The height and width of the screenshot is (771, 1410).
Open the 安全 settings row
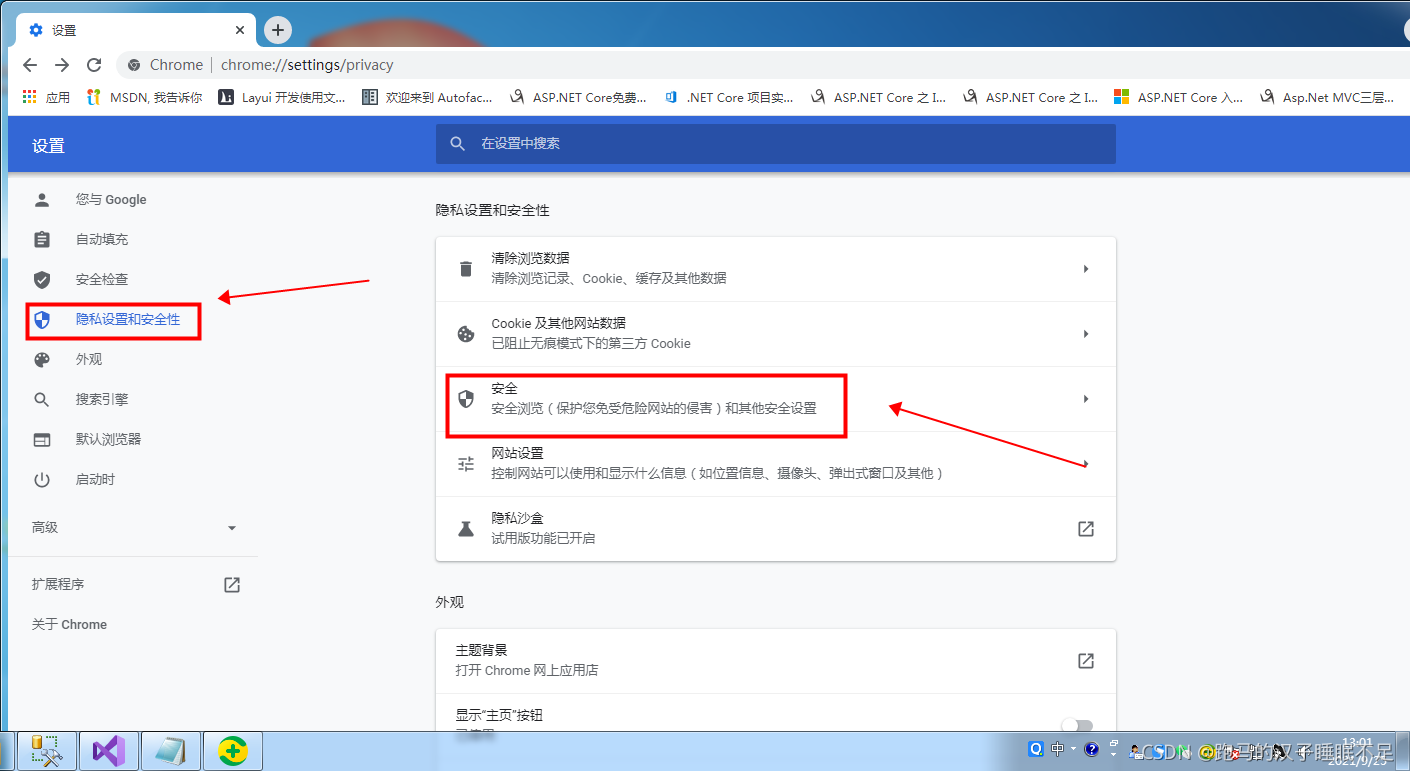tap(775, 399)
